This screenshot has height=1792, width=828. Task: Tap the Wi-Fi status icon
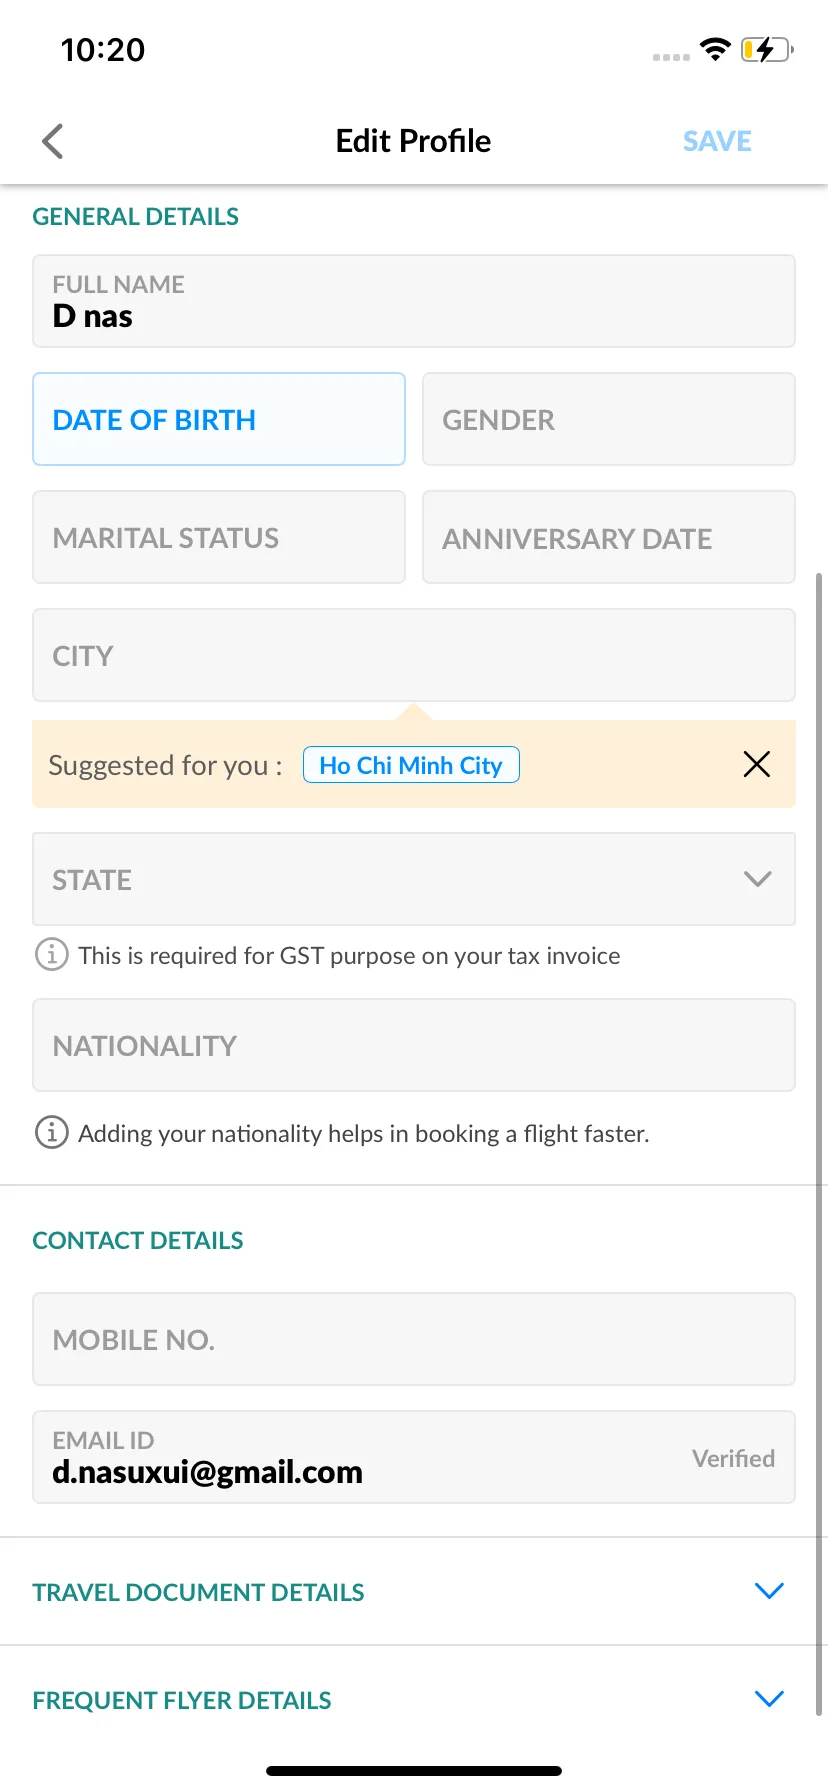715,49
